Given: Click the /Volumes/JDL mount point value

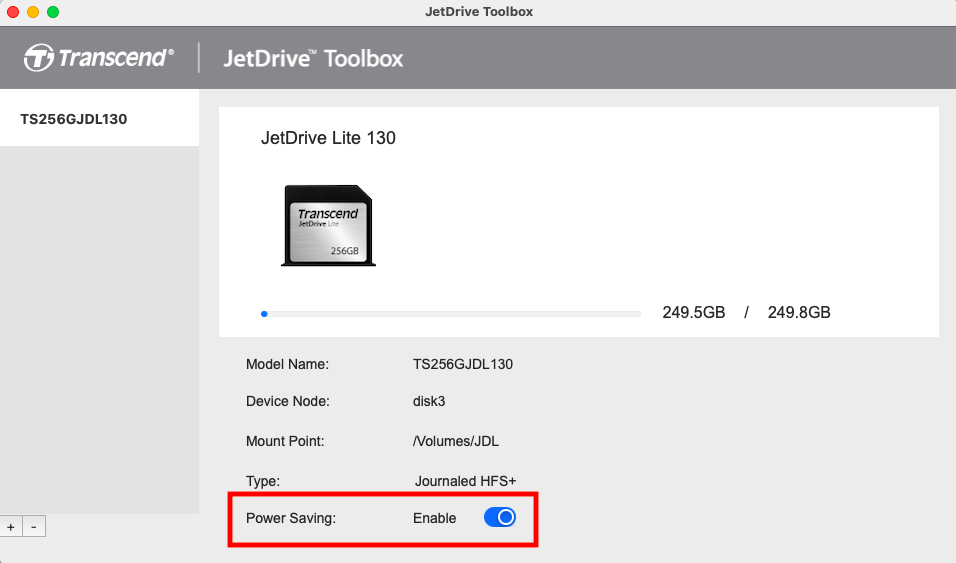Looking at the screenshot, I should pos(455,441).
